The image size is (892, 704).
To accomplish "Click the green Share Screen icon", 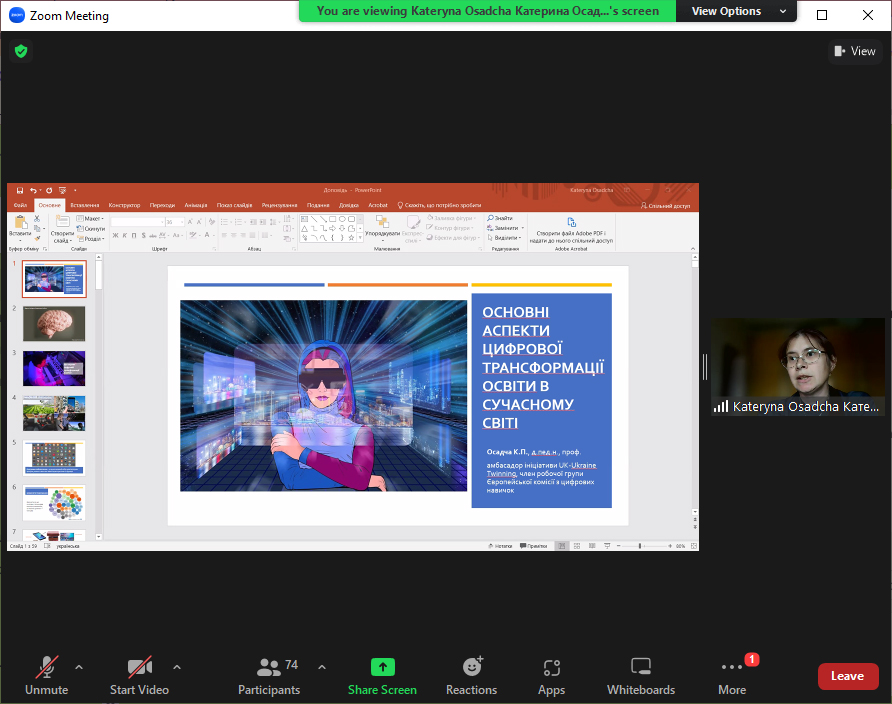I will (382, 667).
